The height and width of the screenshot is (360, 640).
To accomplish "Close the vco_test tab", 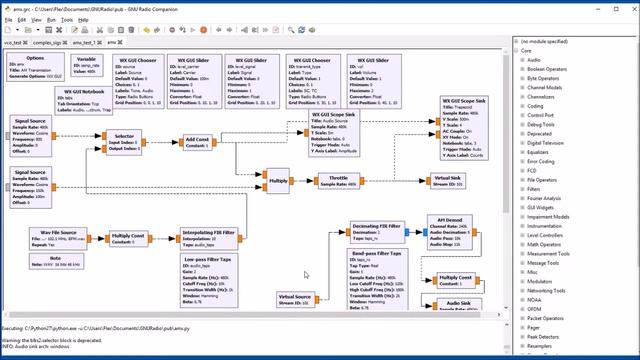I will [25, 42].
